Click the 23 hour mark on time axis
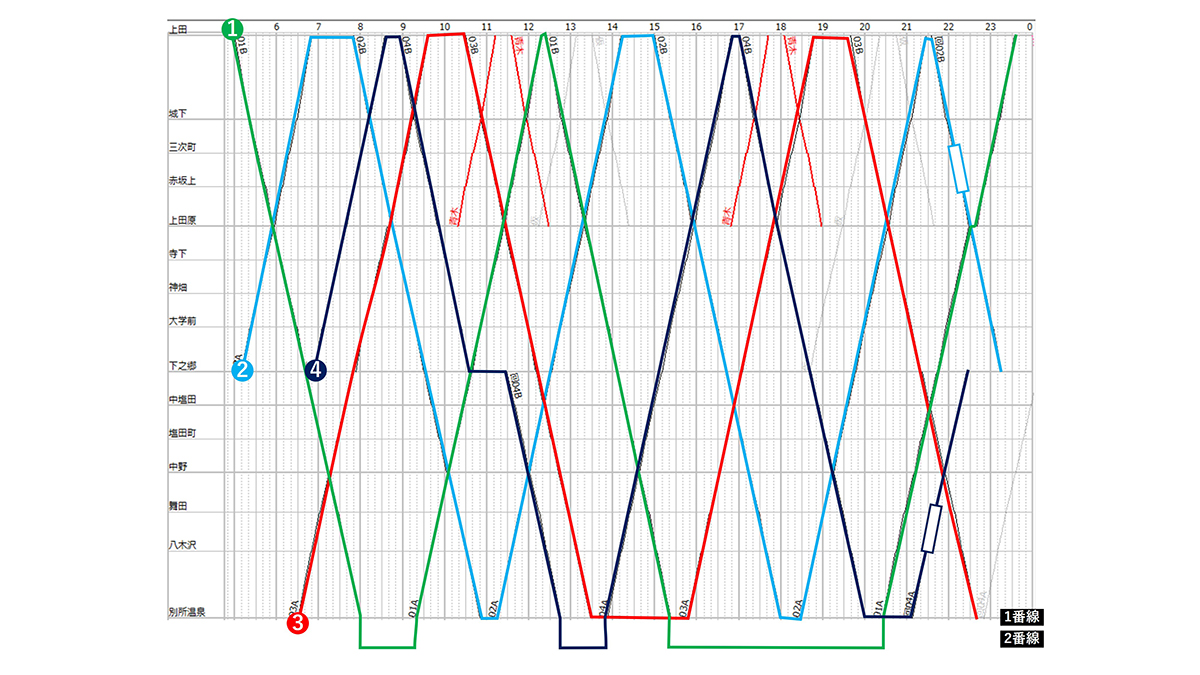The width and height of the screenshot is (1200, 675). [x=989, y=25]
